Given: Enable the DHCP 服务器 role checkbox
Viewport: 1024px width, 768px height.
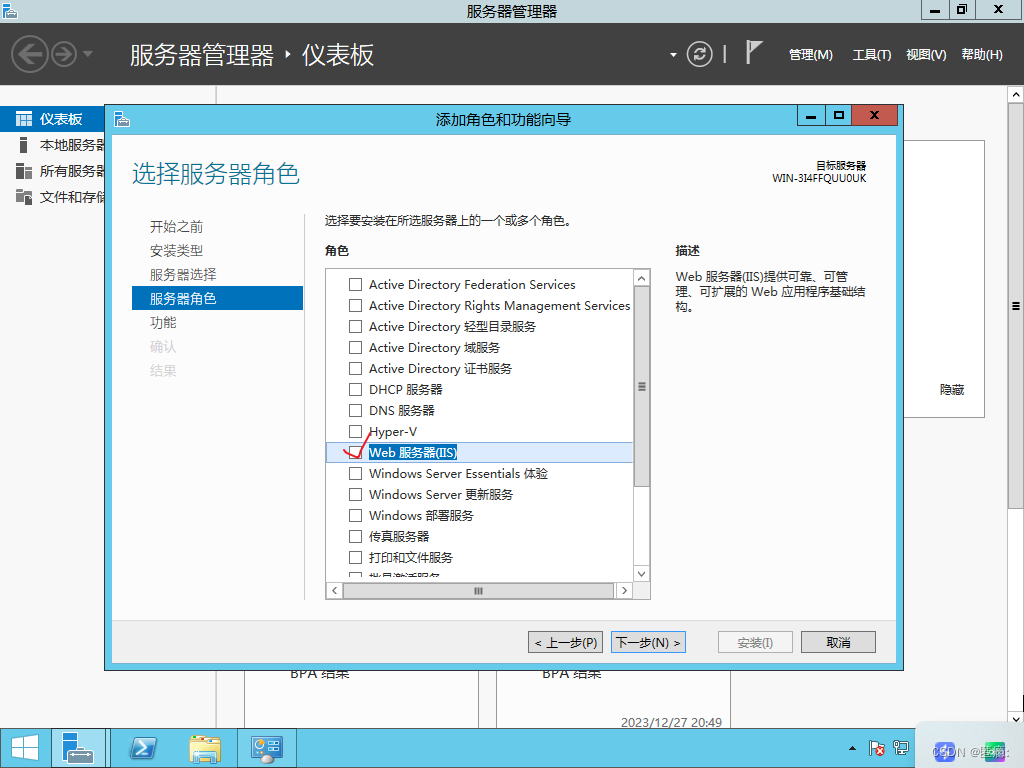Looking at the screenshot, I should 355,389.
